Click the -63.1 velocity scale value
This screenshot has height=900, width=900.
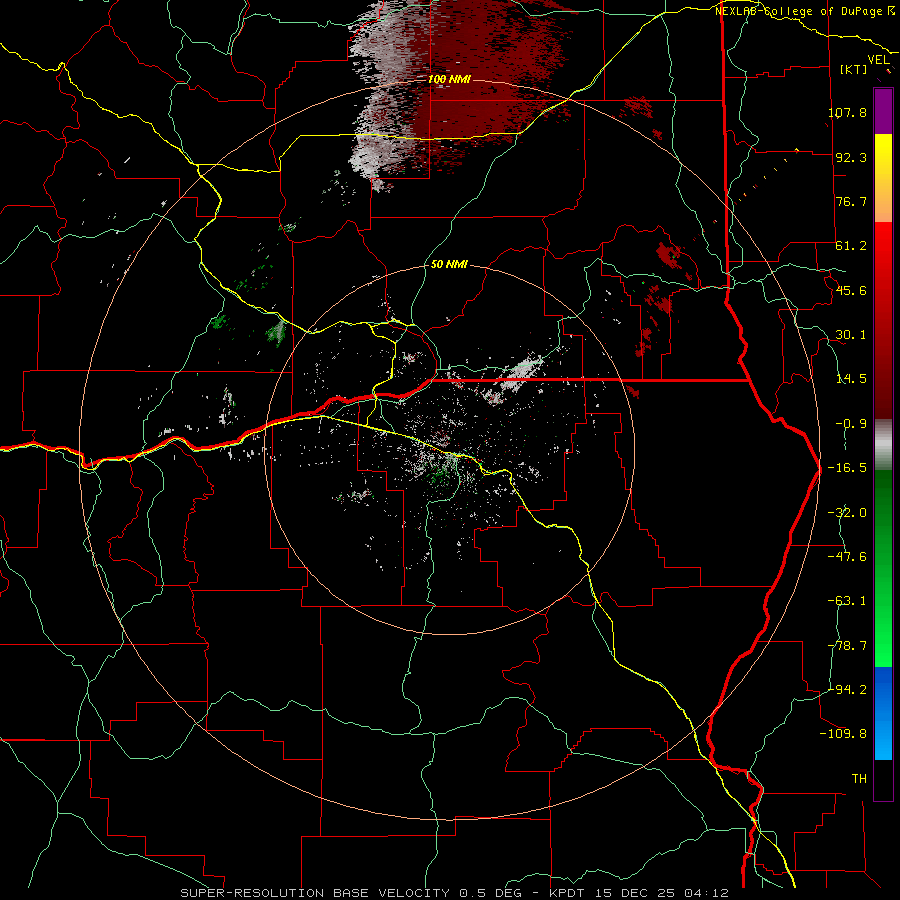tap(847, 601)
